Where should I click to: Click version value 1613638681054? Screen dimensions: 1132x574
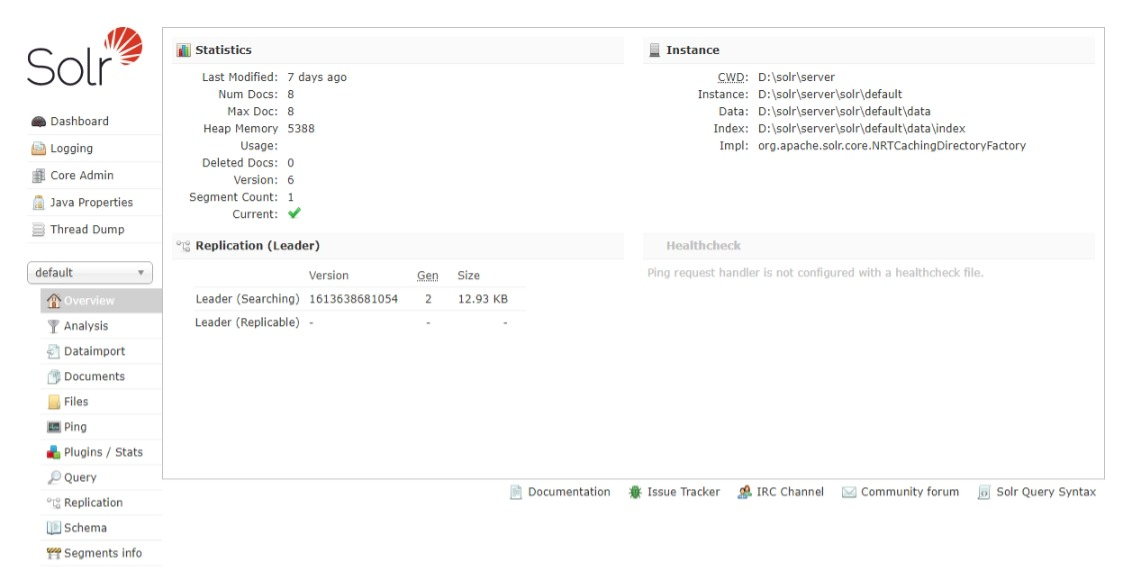(x=353, y=299)
